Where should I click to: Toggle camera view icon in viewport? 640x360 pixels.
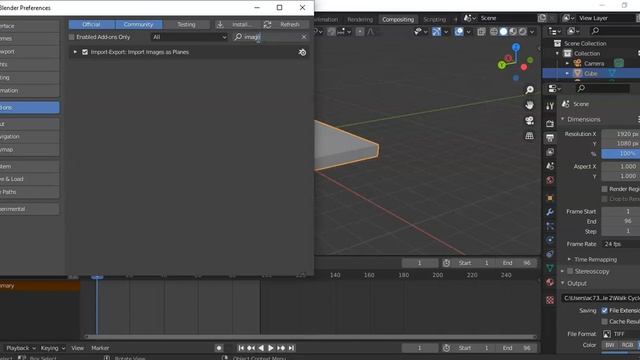pos(529,120)
